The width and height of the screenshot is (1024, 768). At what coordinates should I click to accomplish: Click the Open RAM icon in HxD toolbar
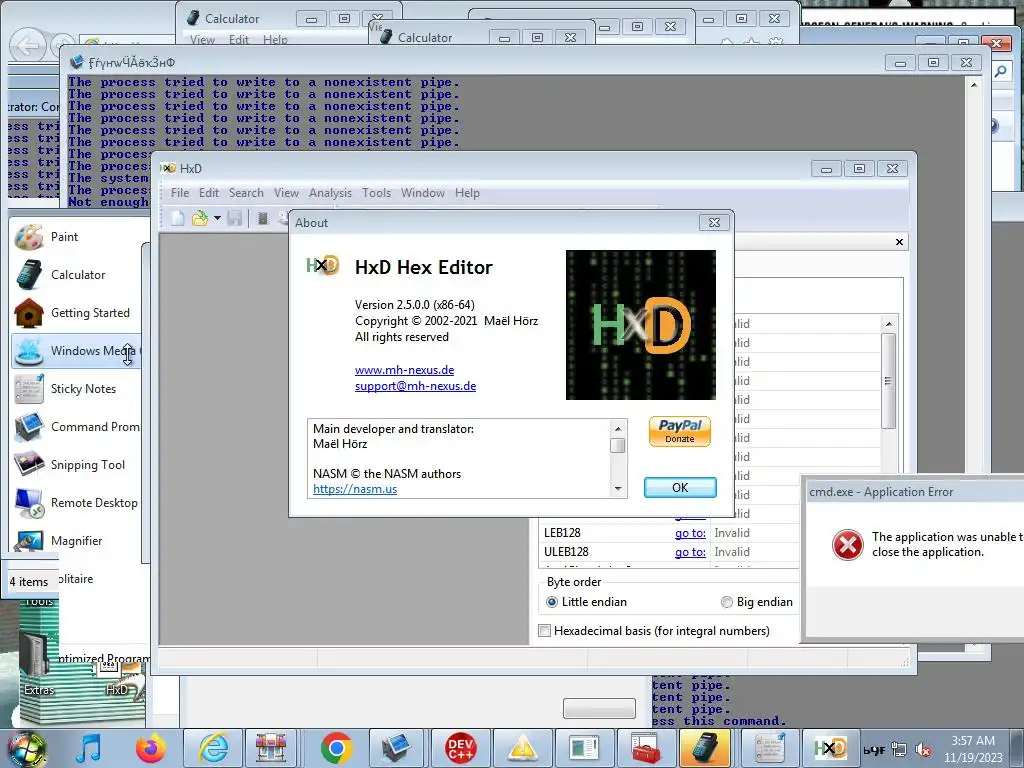[263, 218]
